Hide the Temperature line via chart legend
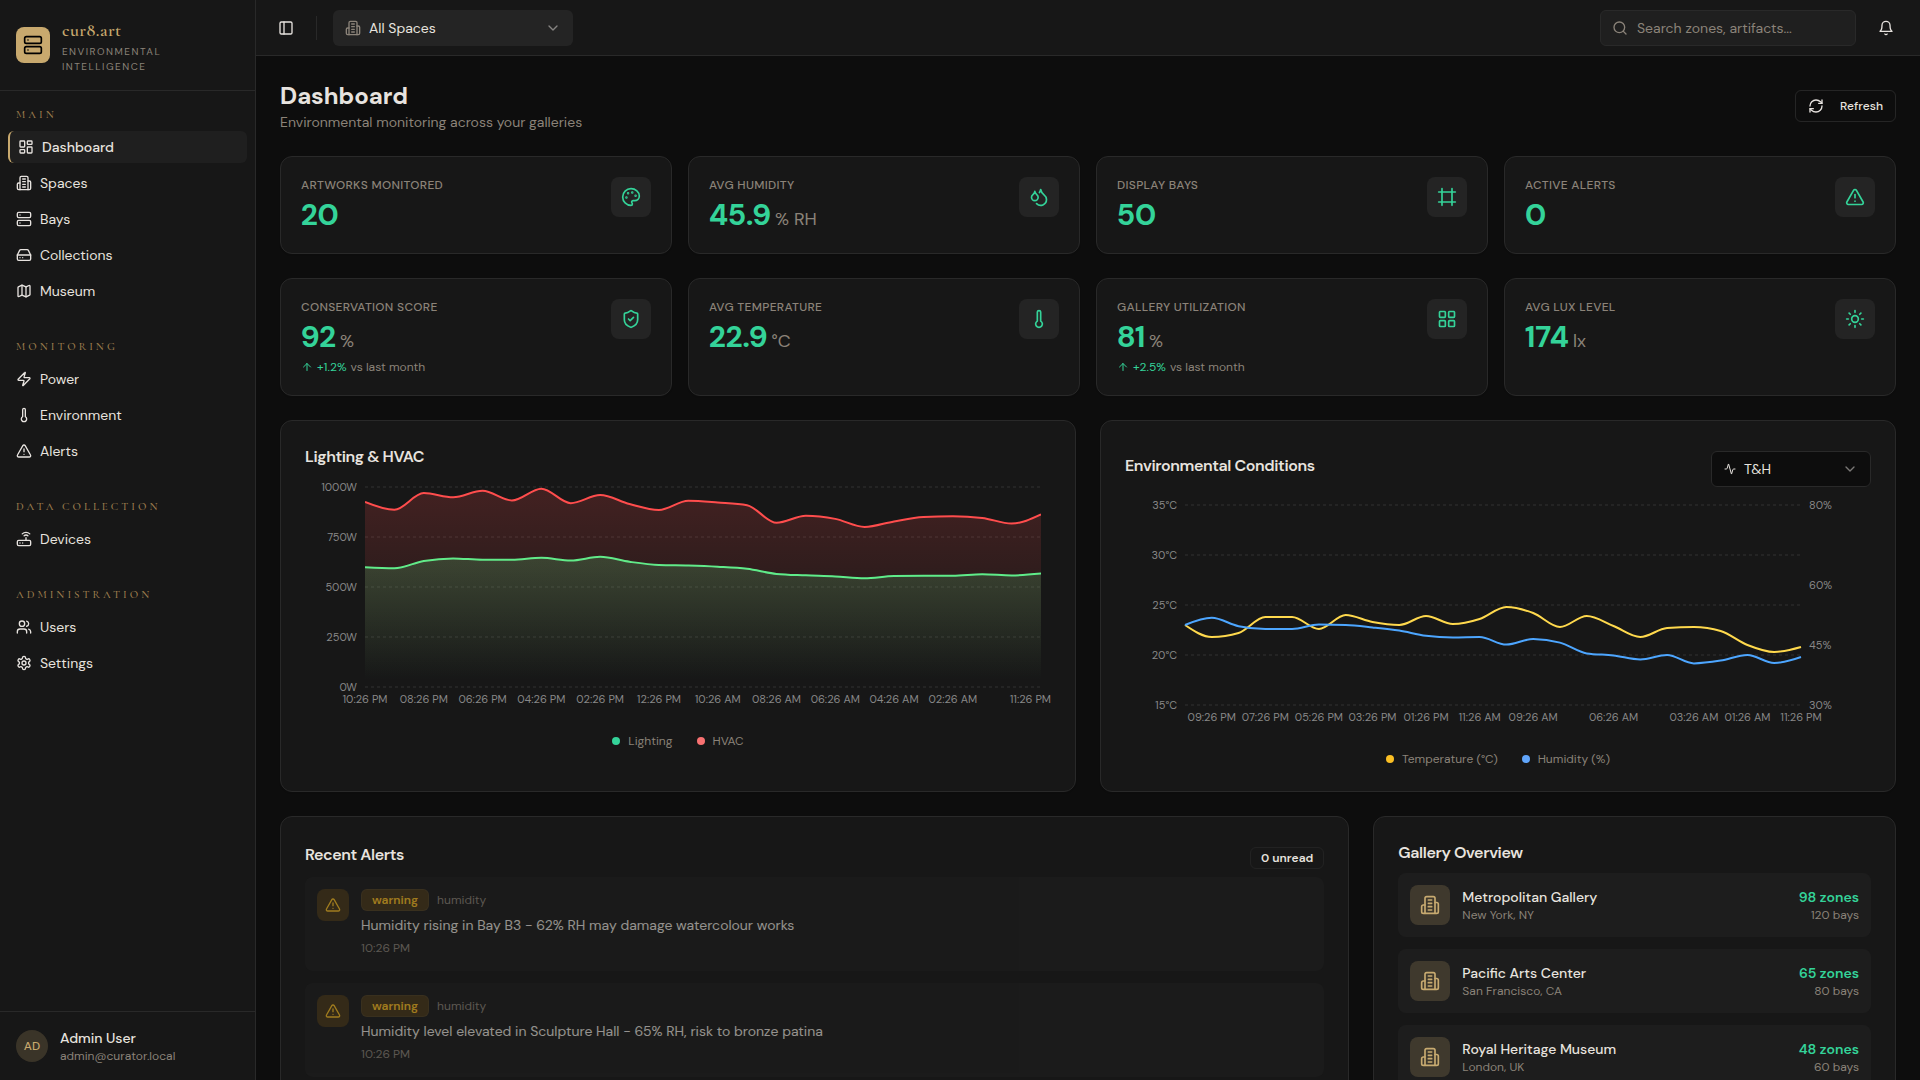Screen dimensions: 1920x1080 (x=1440, y=759)
